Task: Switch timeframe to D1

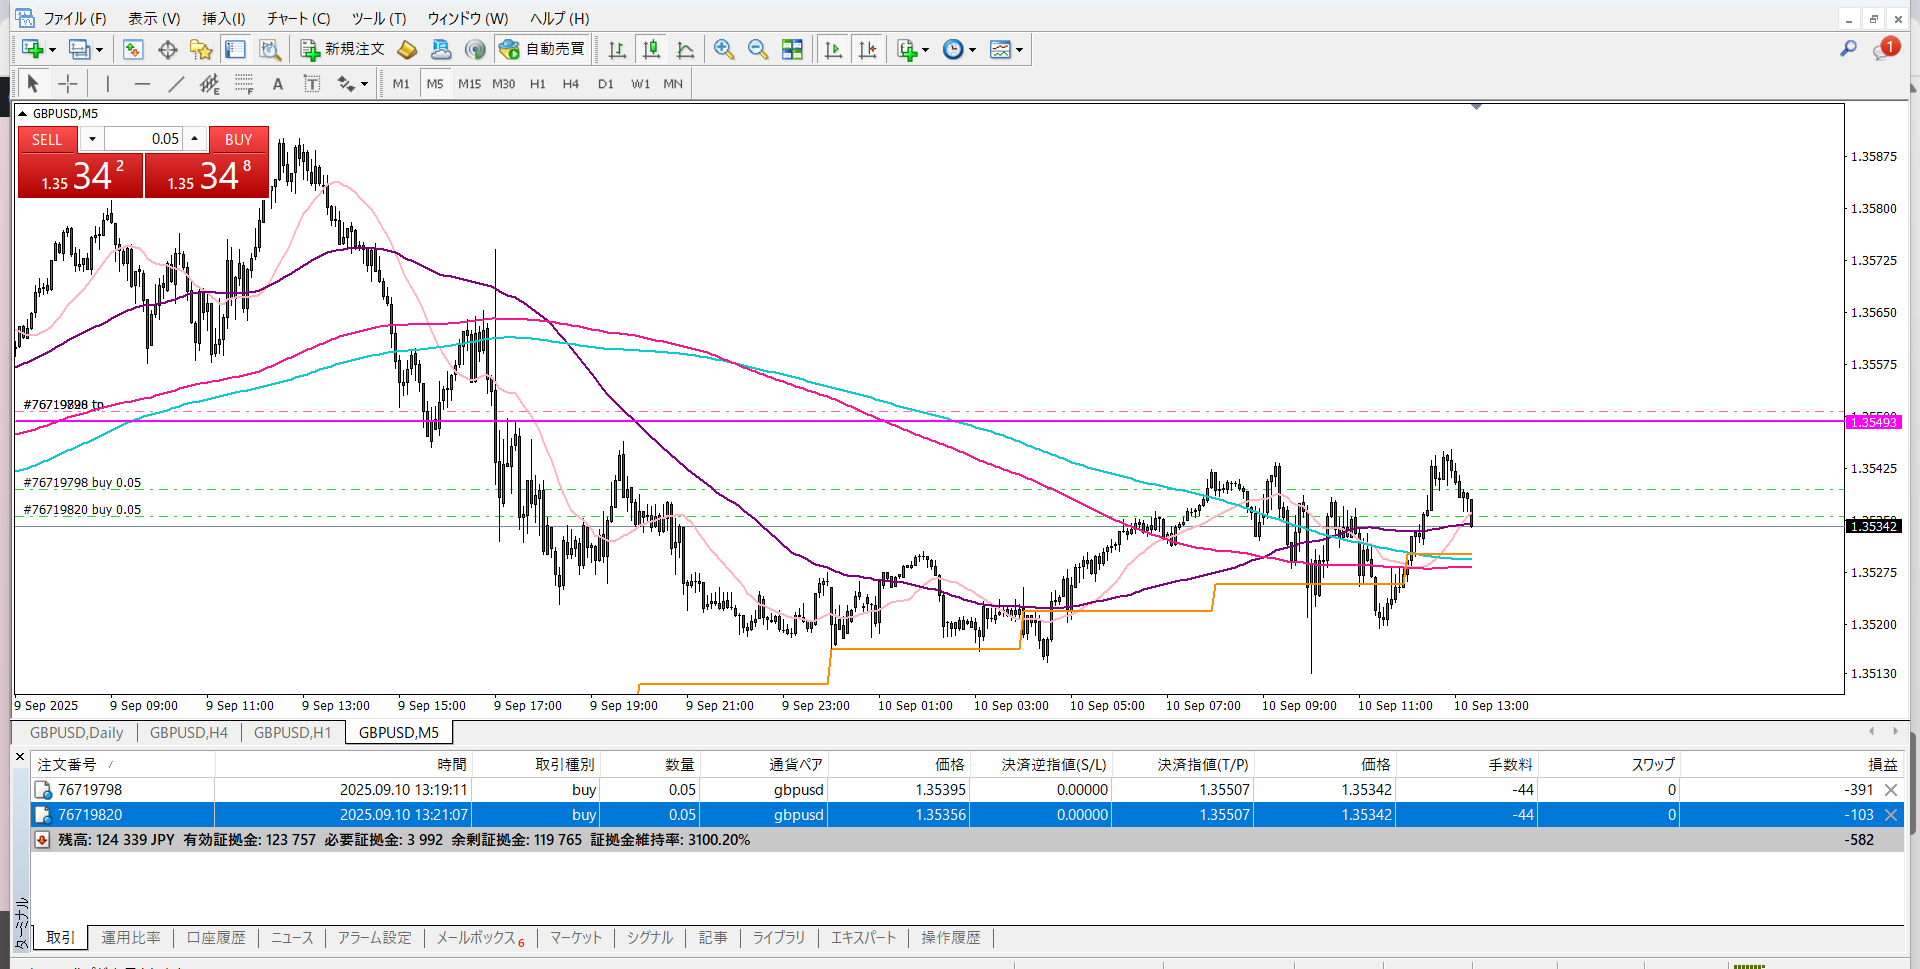Action: coord(606,84)
